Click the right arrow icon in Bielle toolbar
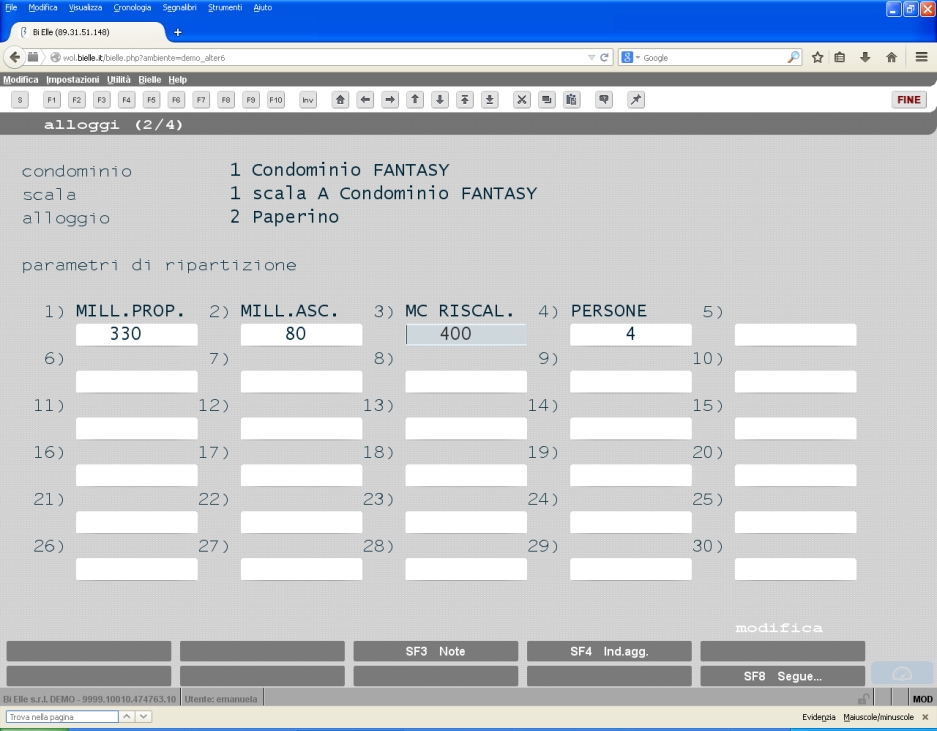The image size is (937, 731). click(390, 100)
